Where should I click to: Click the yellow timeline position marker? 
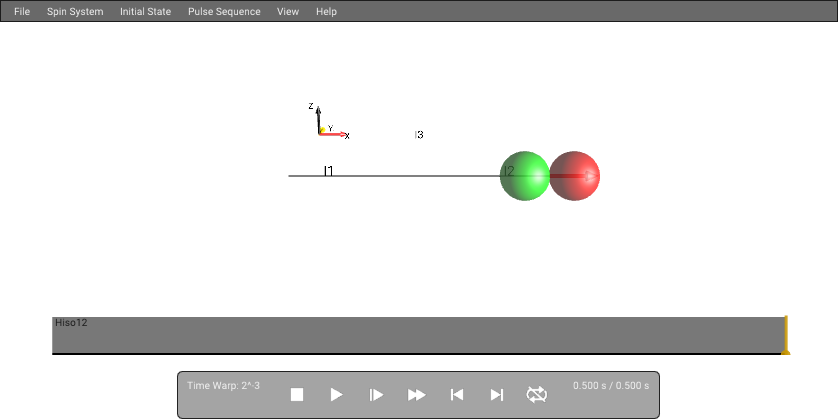coord(786,335)
